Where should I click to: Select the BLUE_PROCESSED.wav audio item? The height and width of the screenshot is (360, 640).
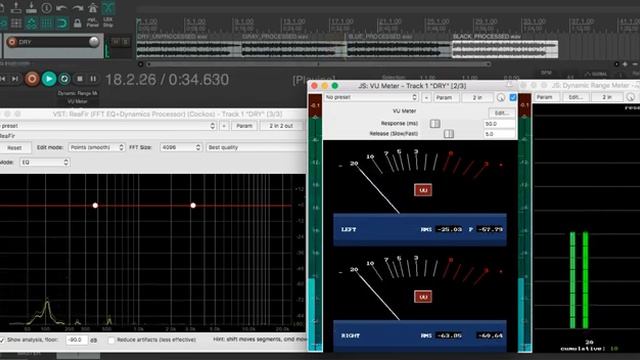click(x=399, y=49)
